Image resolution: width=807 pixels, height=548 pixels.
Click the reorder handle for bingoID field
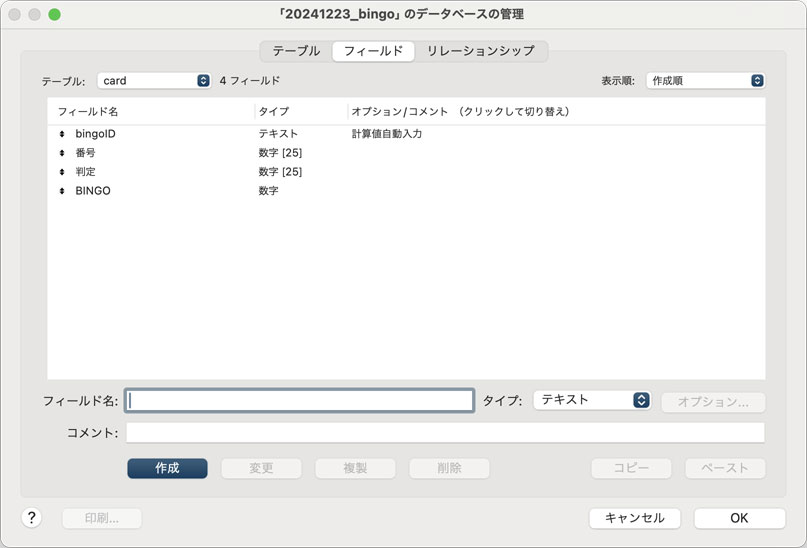[x=62, y=134]
